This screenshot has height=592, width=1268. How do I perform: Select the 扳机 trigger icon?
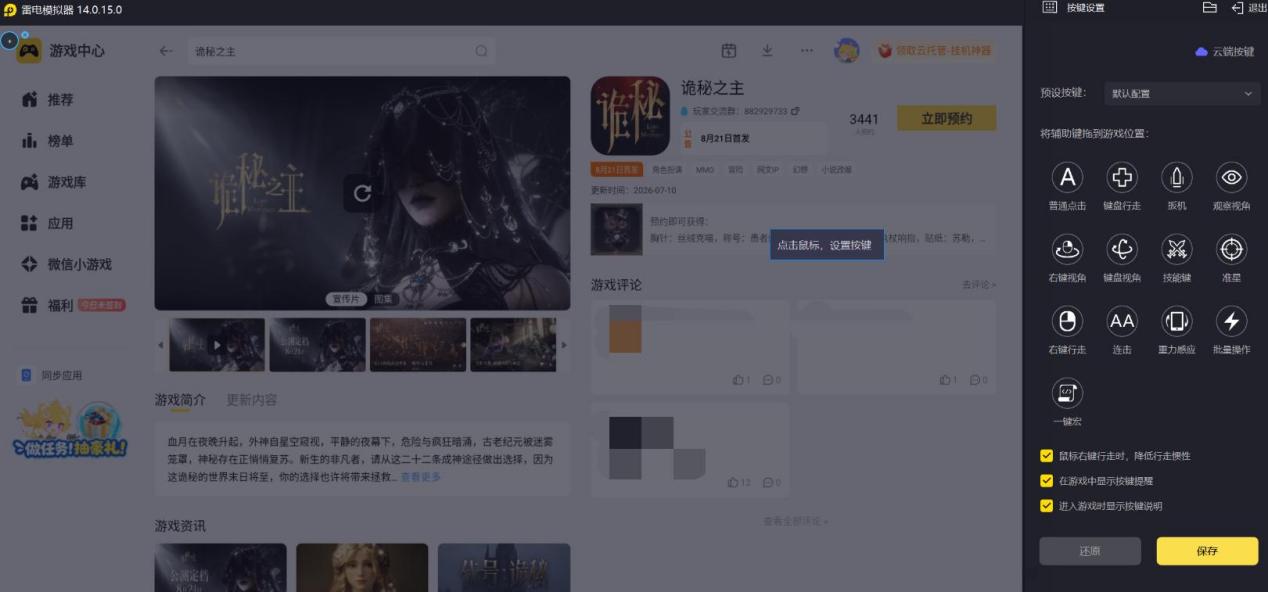(1176, 178)
